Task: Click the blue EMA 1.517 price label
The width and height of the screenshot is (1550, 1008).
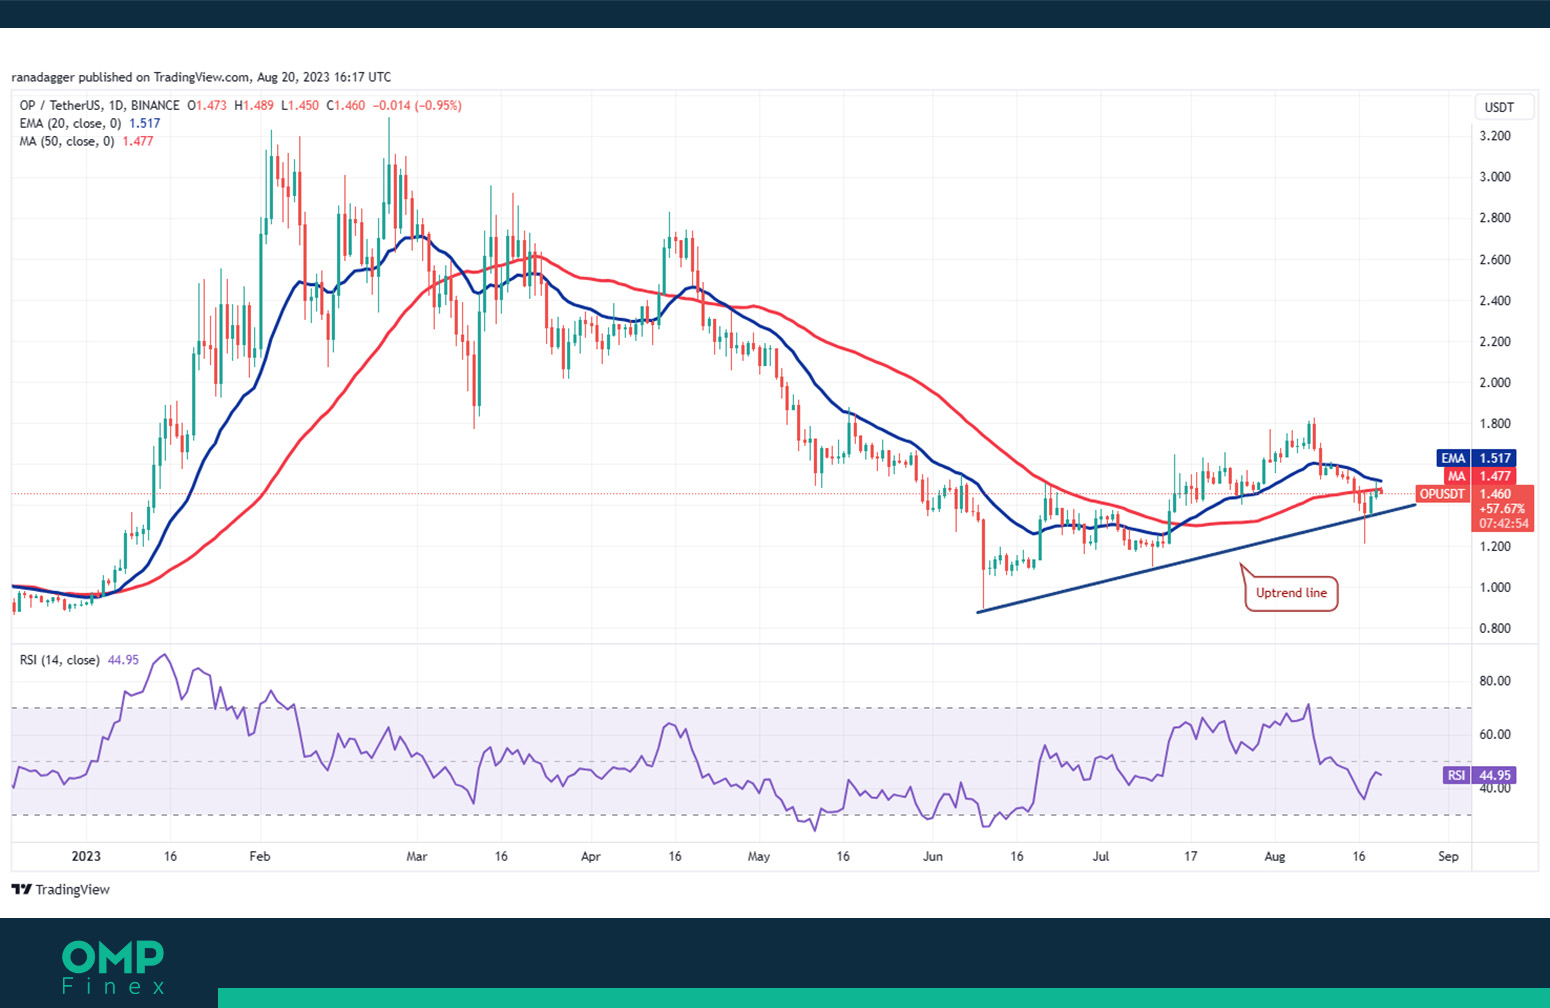Action: coord(1476,458)
